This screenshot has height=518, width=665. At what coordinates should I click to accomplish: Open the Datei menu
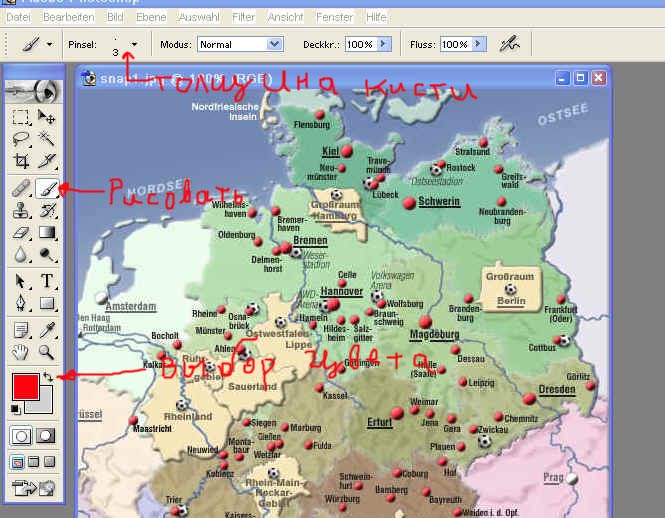[x=18, y=17]
